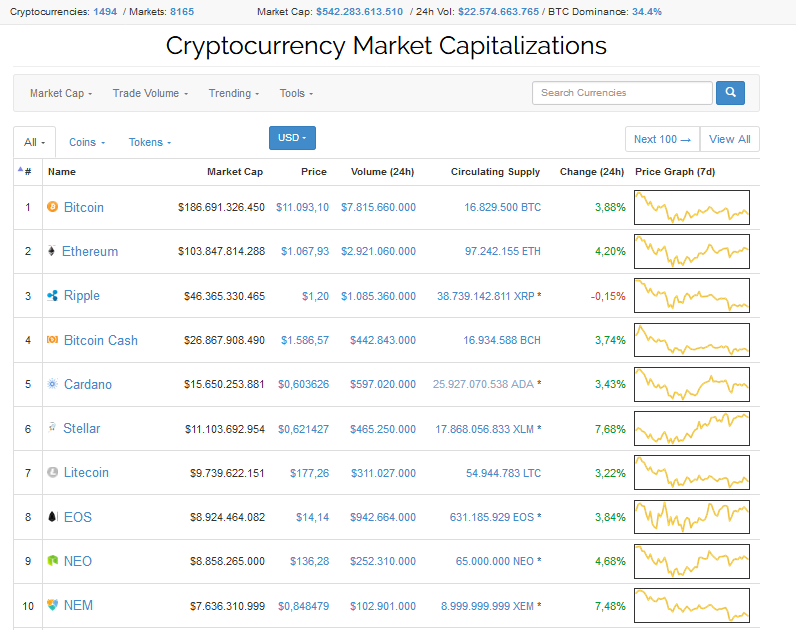Click Bitcoin Cash supply 16.934.588 BCH

pos(502,340)
